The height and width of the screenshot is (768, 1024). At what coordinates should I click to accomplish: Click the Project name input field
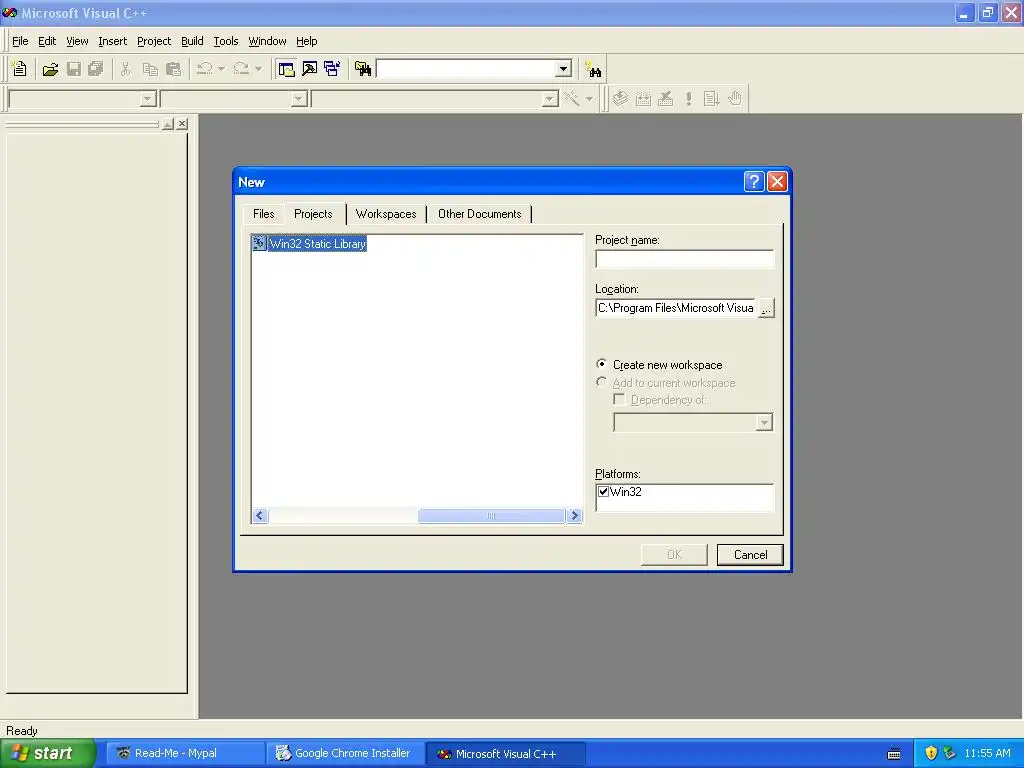tap(684, 259)
